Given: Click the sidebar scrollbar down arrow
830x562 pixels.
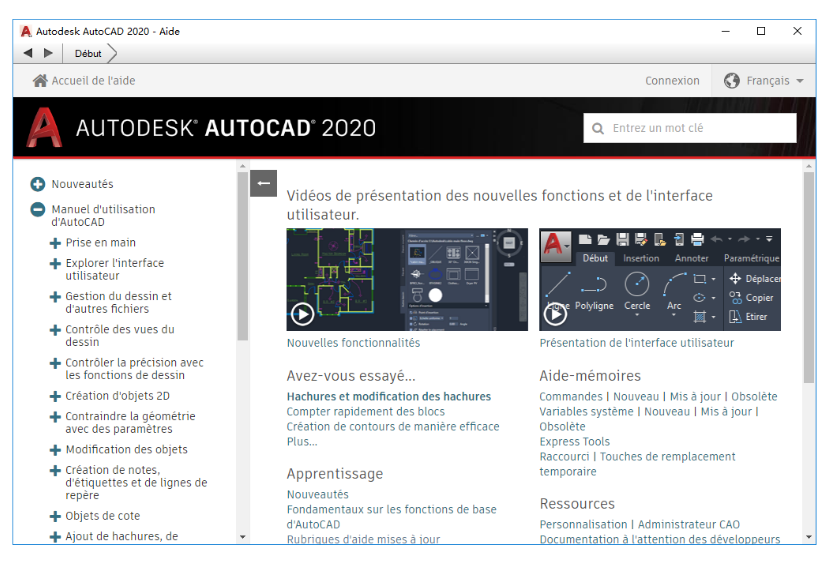Looking at the screenshot, I should point(242,537).
